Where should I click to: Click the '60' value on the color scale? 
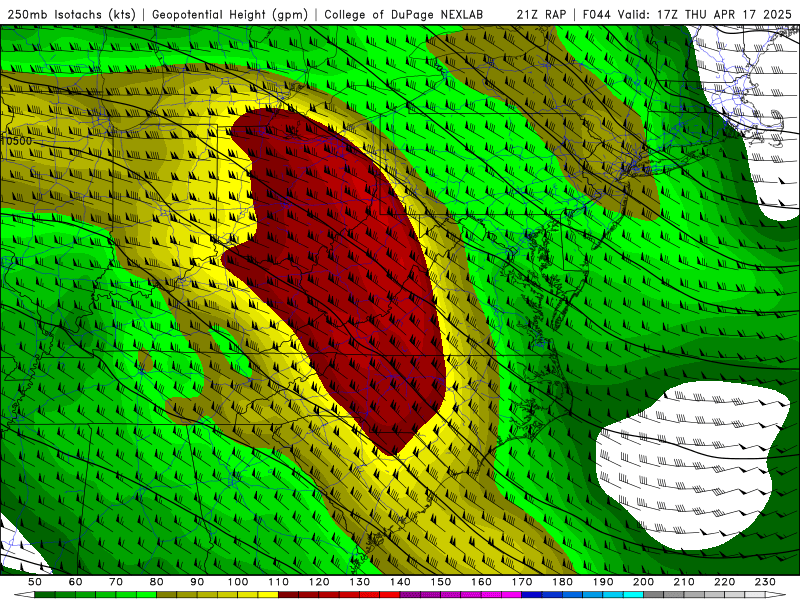[x=76, y=582]
